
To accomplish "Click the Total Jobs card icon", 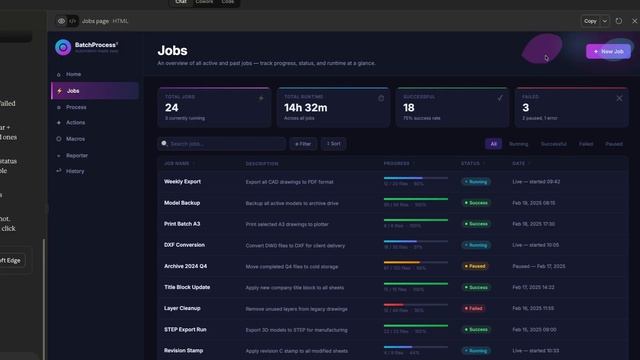I will pos(261,98).
